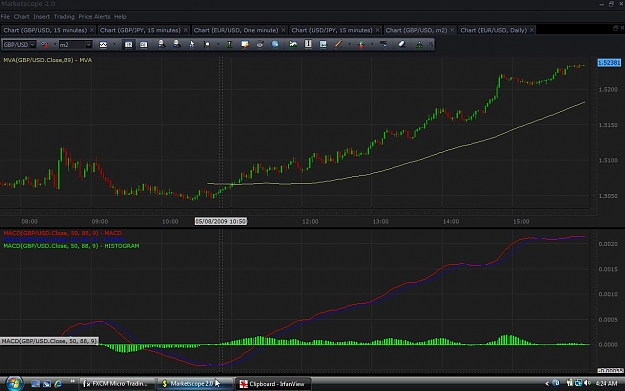Screen dimensions: 625x391
Task: Open the Trading menu
Action: point(64,17)
